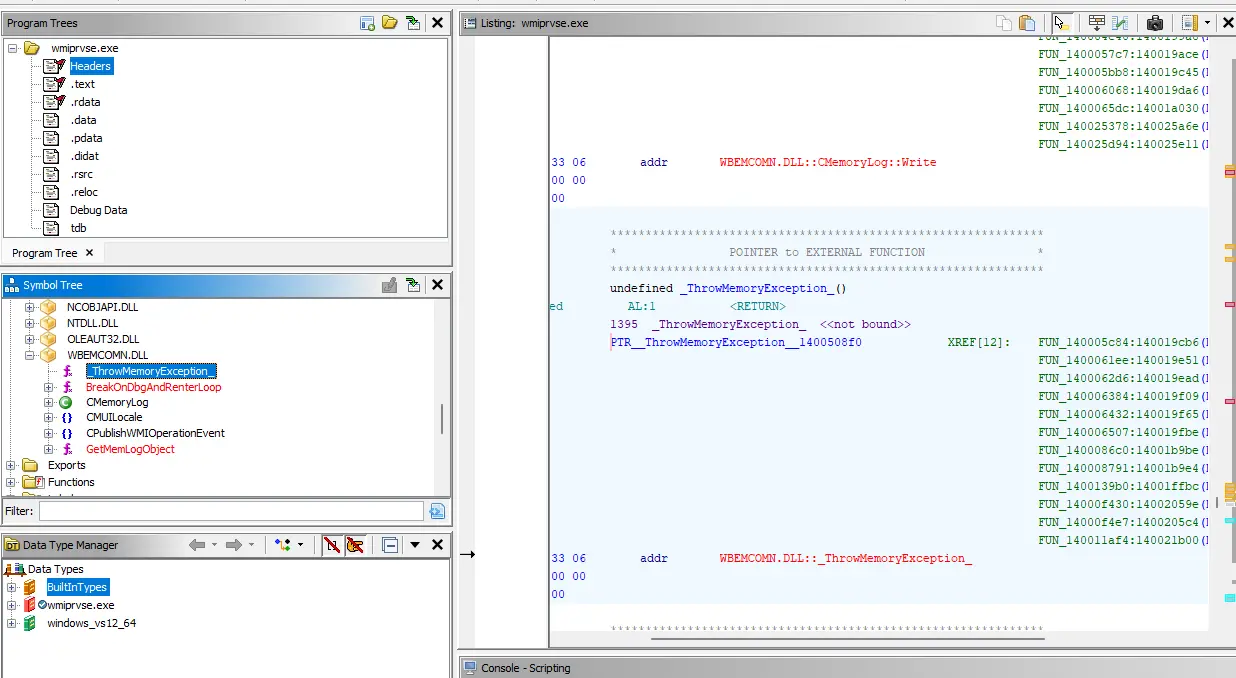Click the Symbol Tree Filter text field
Screen dimensions: 1236x678
click(231, 511)
